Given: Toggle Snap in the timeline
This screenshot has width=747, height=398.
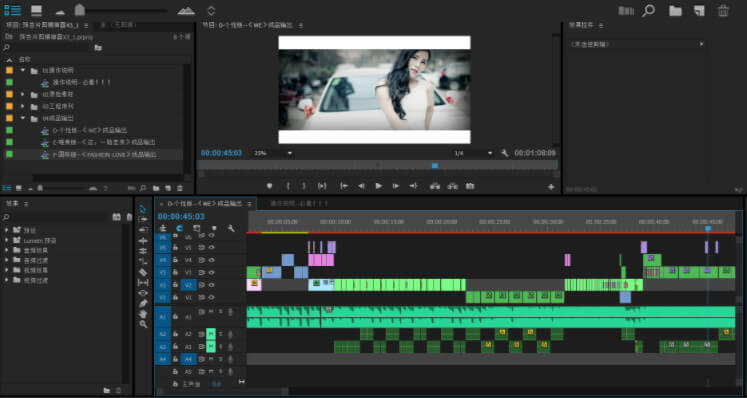Looking at the screenshot, I should pyautogui.click(x=180, y=228).
